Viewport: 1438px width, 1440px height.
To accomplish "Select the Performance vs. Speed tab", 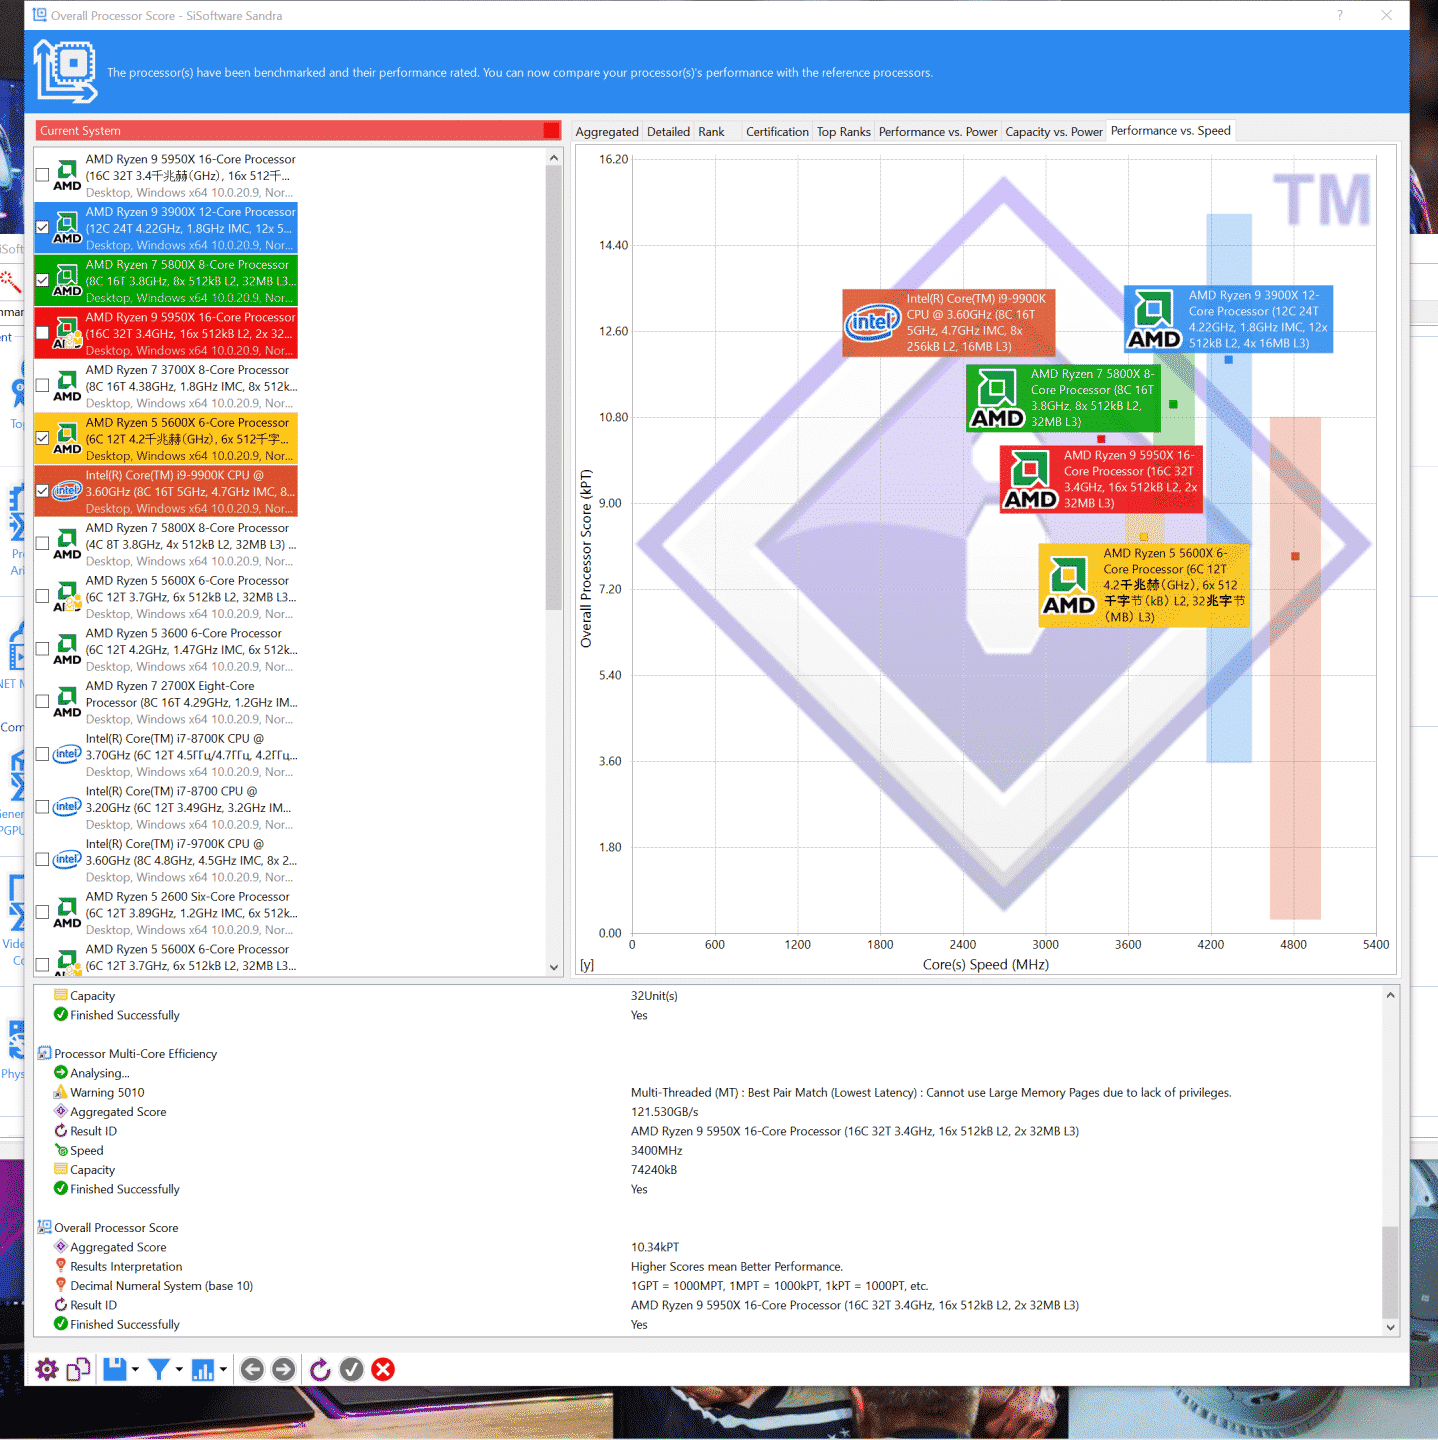I will click(1171, 130).
